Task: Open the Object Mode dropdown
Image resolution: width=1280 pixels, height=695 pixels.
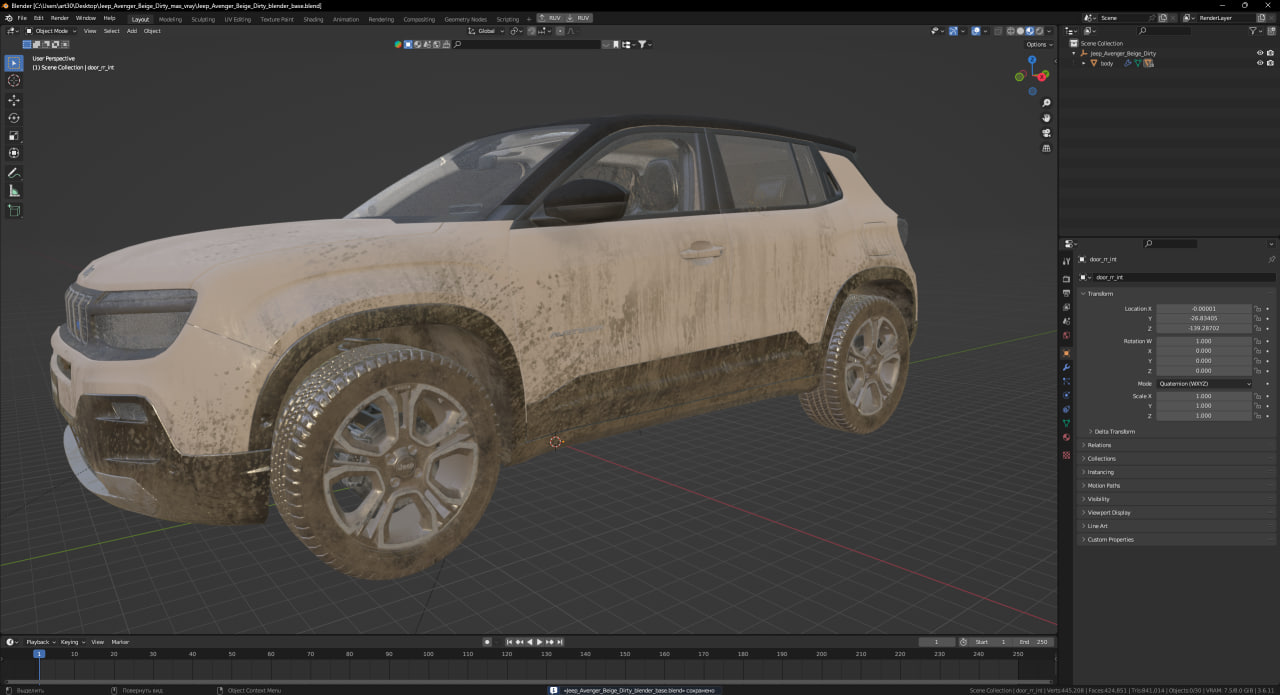Action: coord(51,31)
